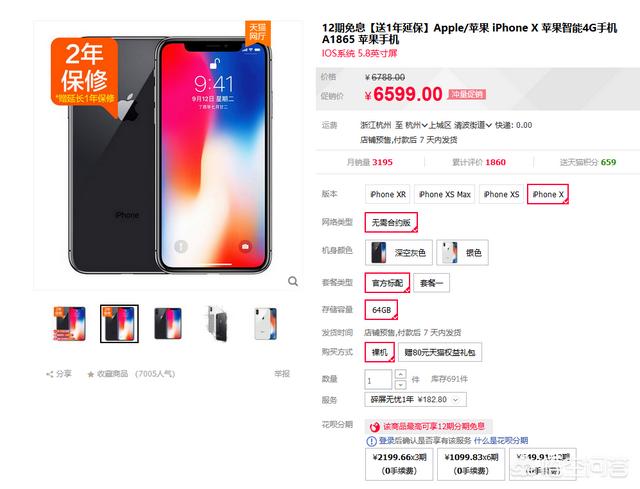This screenshot has width=640, height=489.
Task: Click the info icon beside login confirmation text
Action: click(x=371, y=441)
